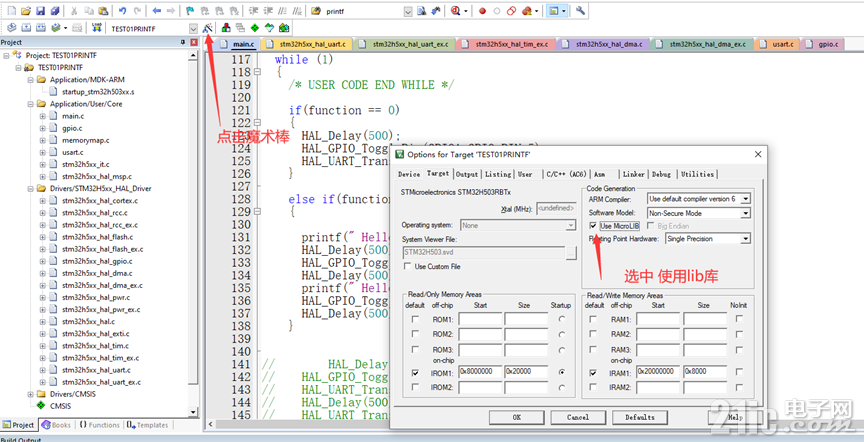Uncheck the IRAM1 default checkbox
The height and width of the screenshot is (442, 864).
pyautogui.click(x=593, y=372)
